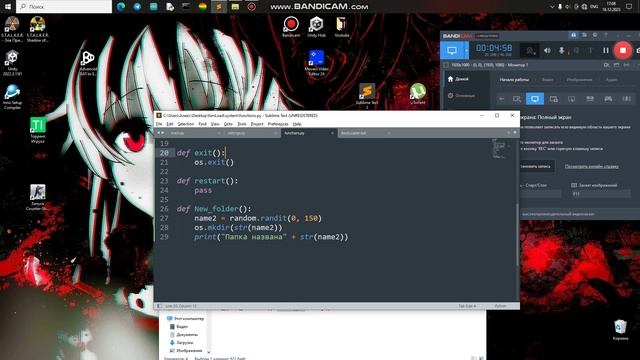Select the audio-only recording mode icon in Bandicam

click(x=627, y=99)
